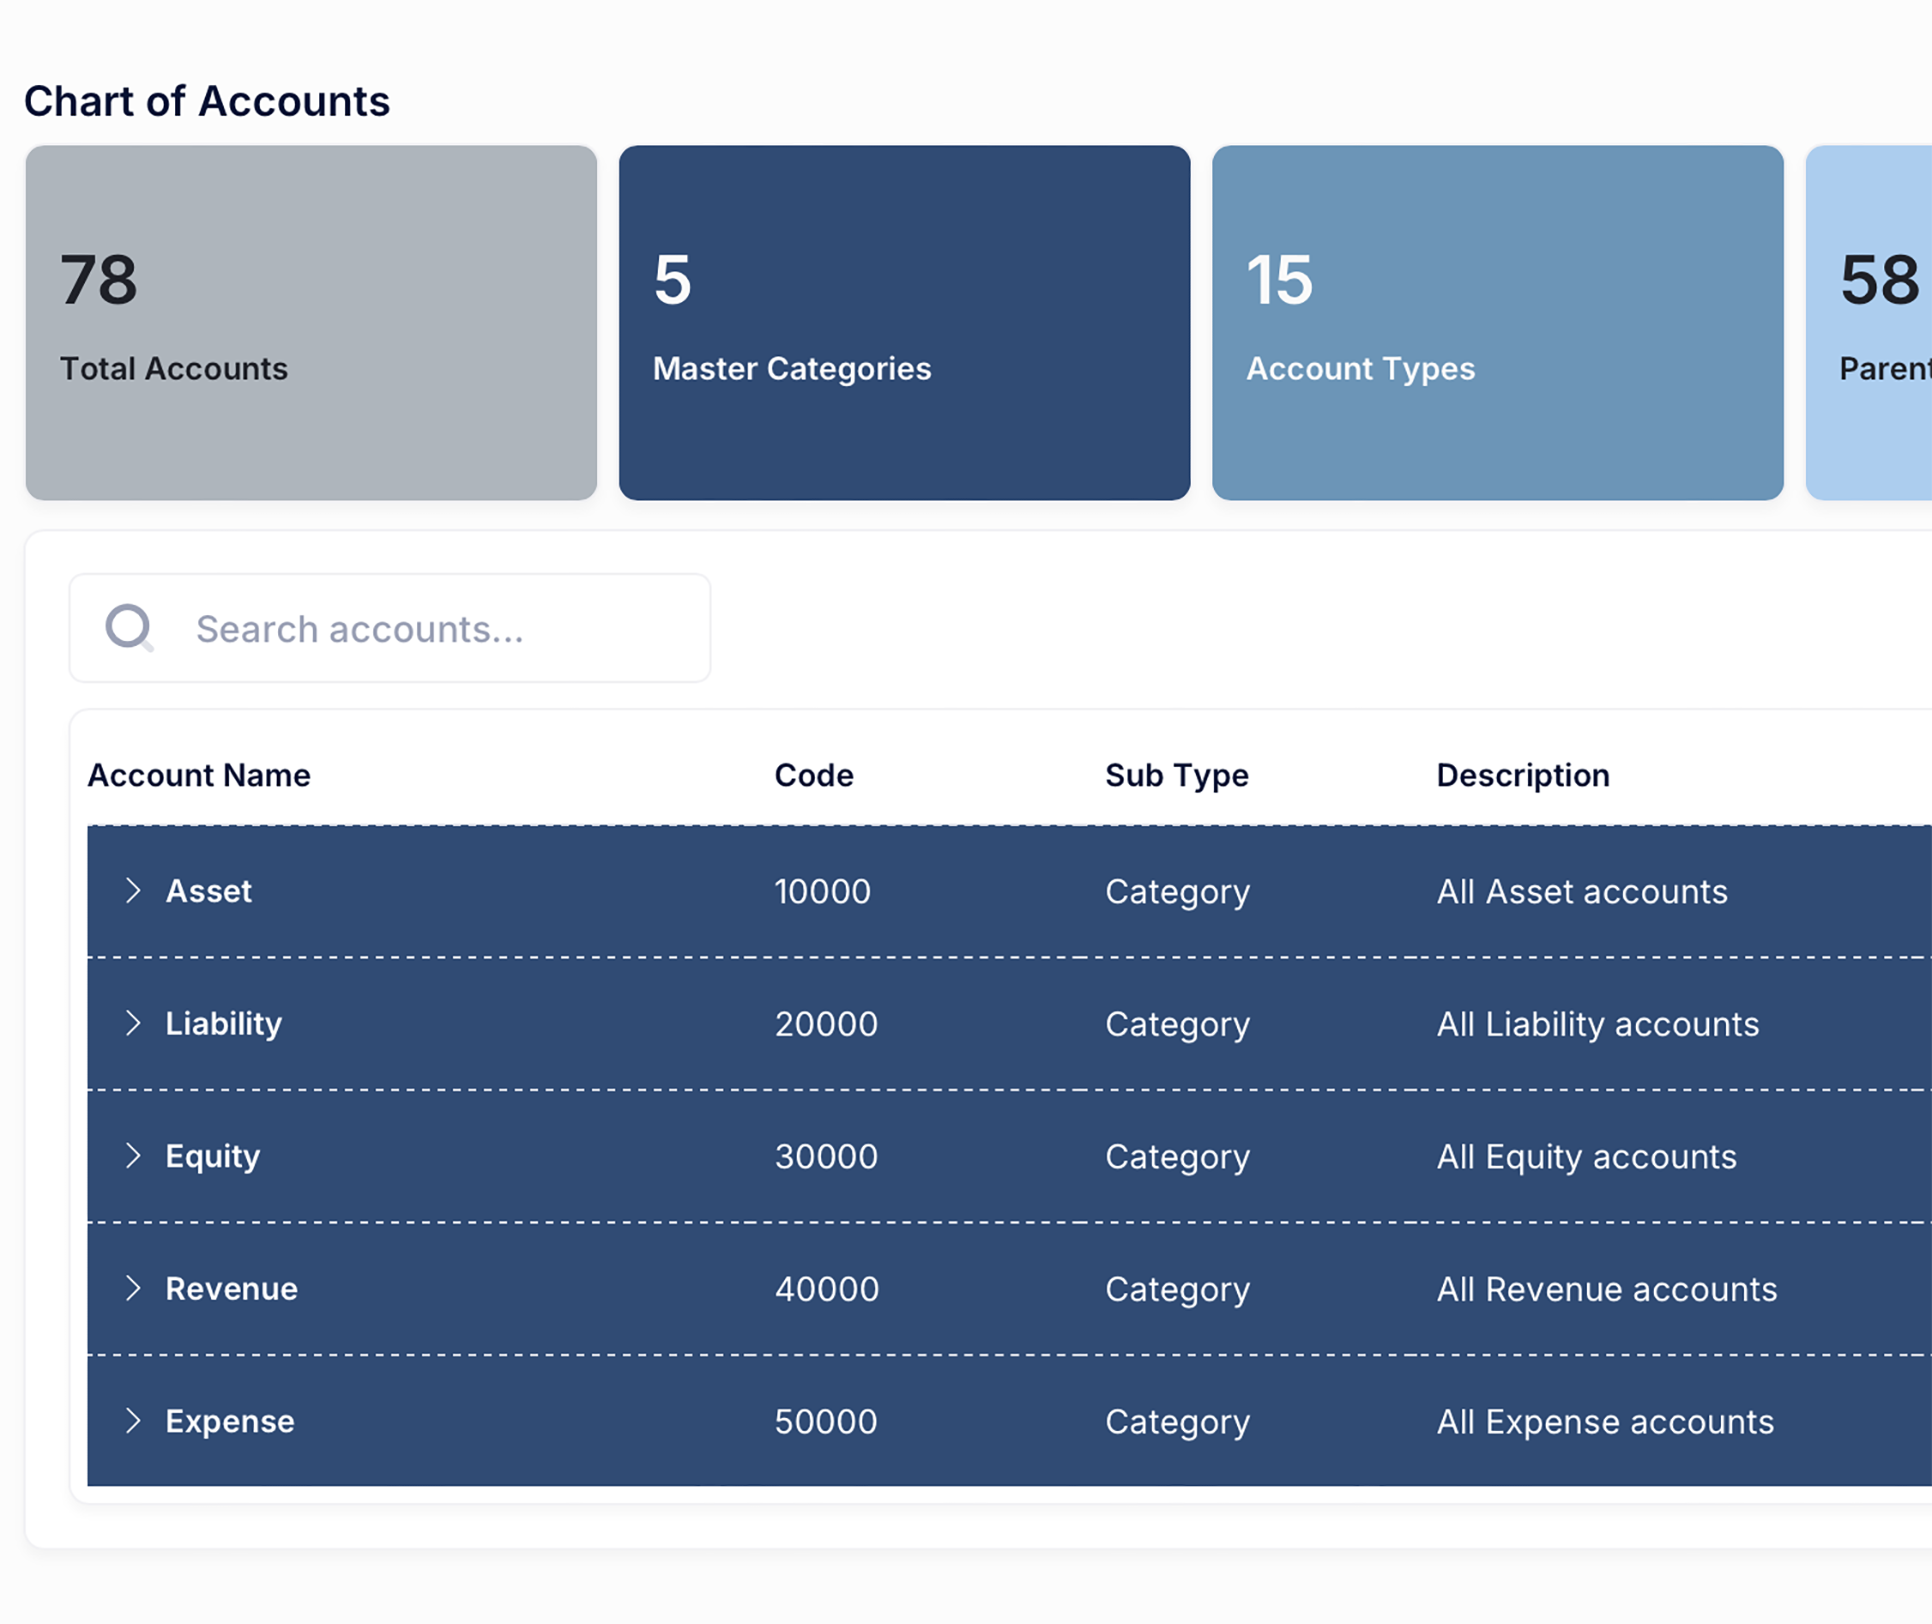
Task: Expand the Expense category chevron
Action: pyautogui.click(x=133, y=1421)
